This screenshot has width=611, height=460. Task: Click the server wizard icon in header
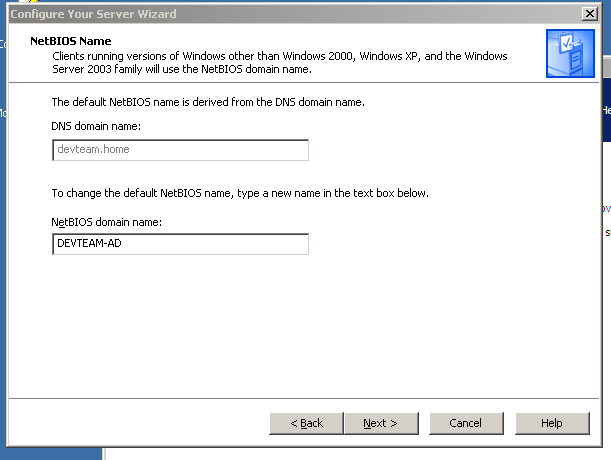pyautogui.click(x=570, y=53)
